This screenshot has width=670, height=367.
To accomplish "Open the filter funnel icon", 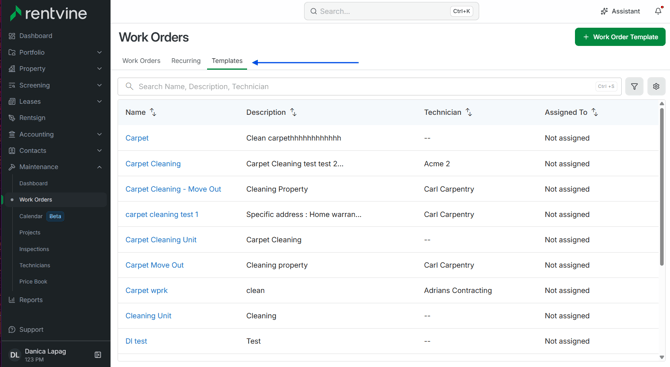I will (x=634, y=86).
